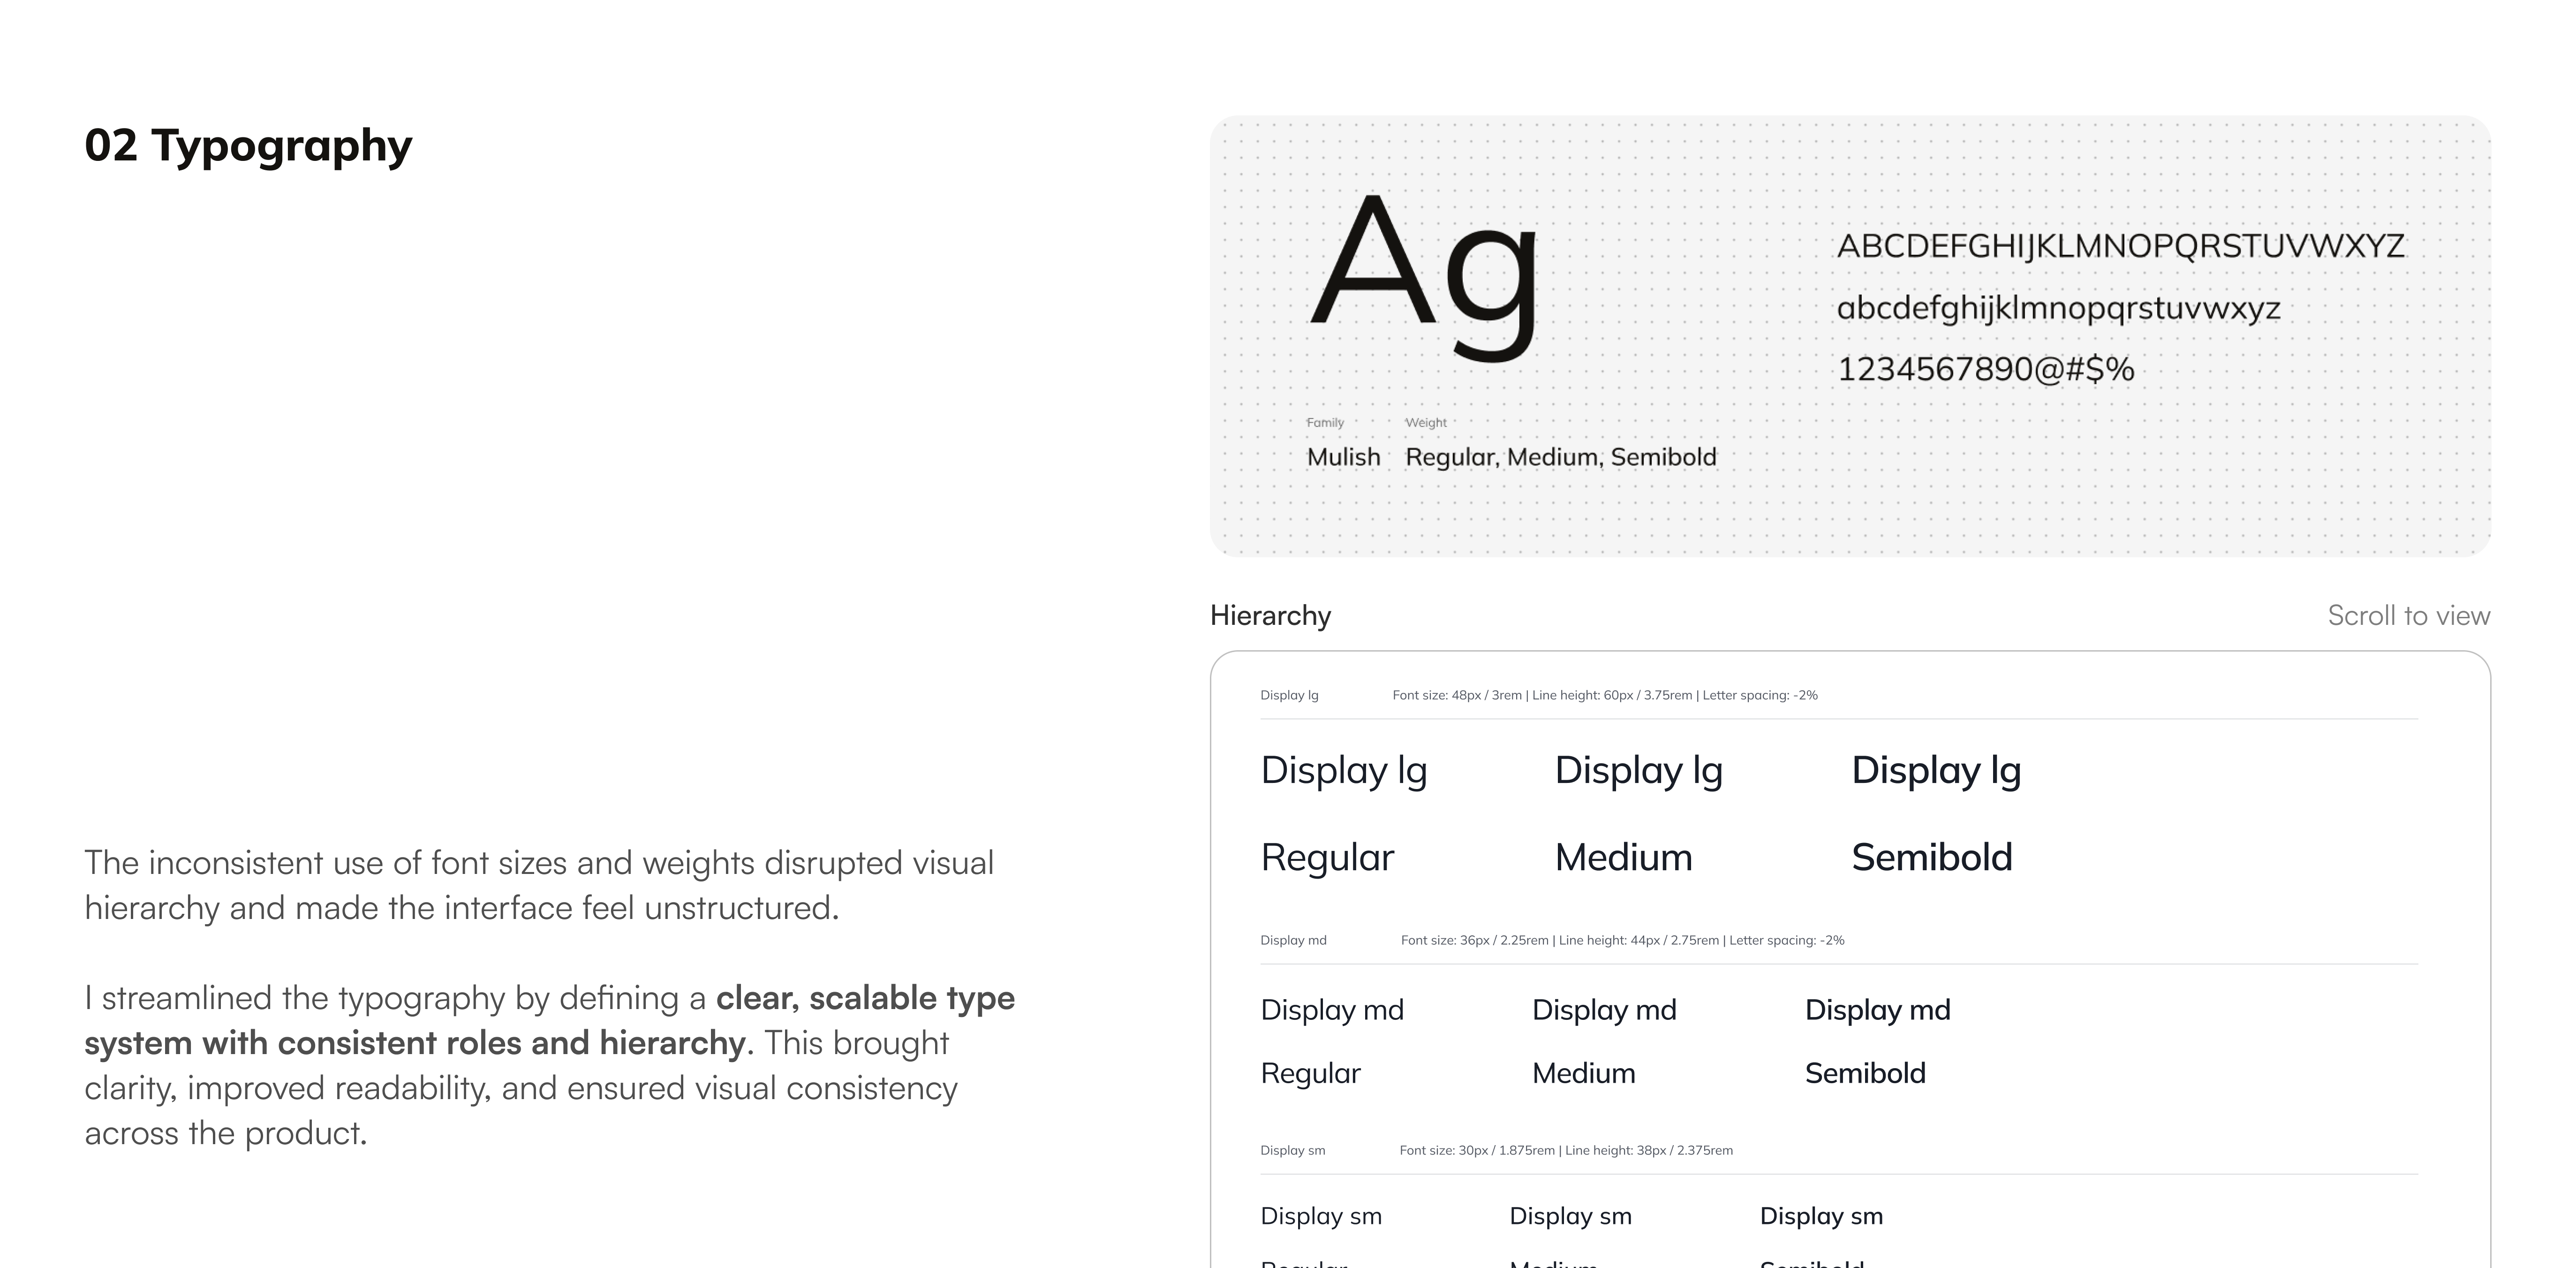2576x1268 pixels.
Task: Click the paragraph beginning "The inconsistent use of font sizes"
Action: [539, 885]
